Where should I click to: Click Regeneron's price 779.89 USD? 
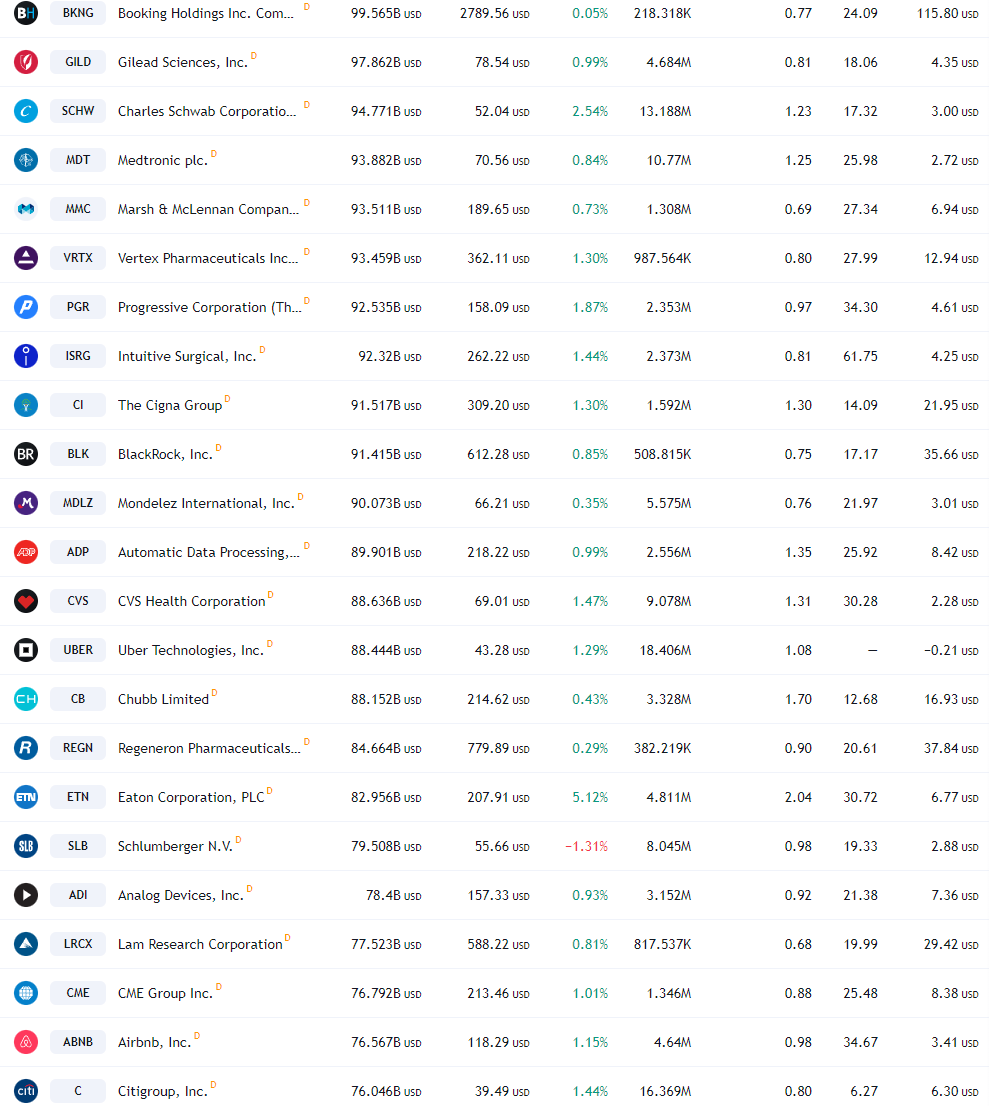click(498, 748)
